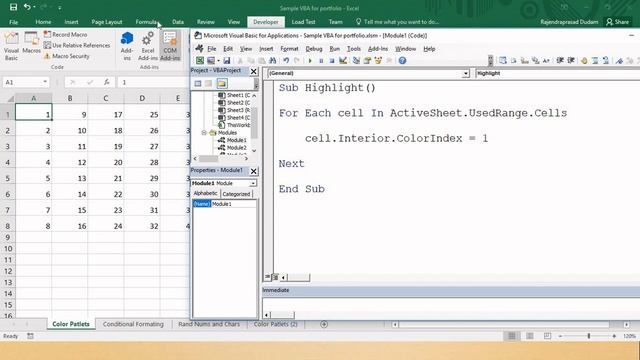Switch to Categorized properties tab
This screenshot has height=360, width=640.
pyautogui.click(x=236, y=194)
